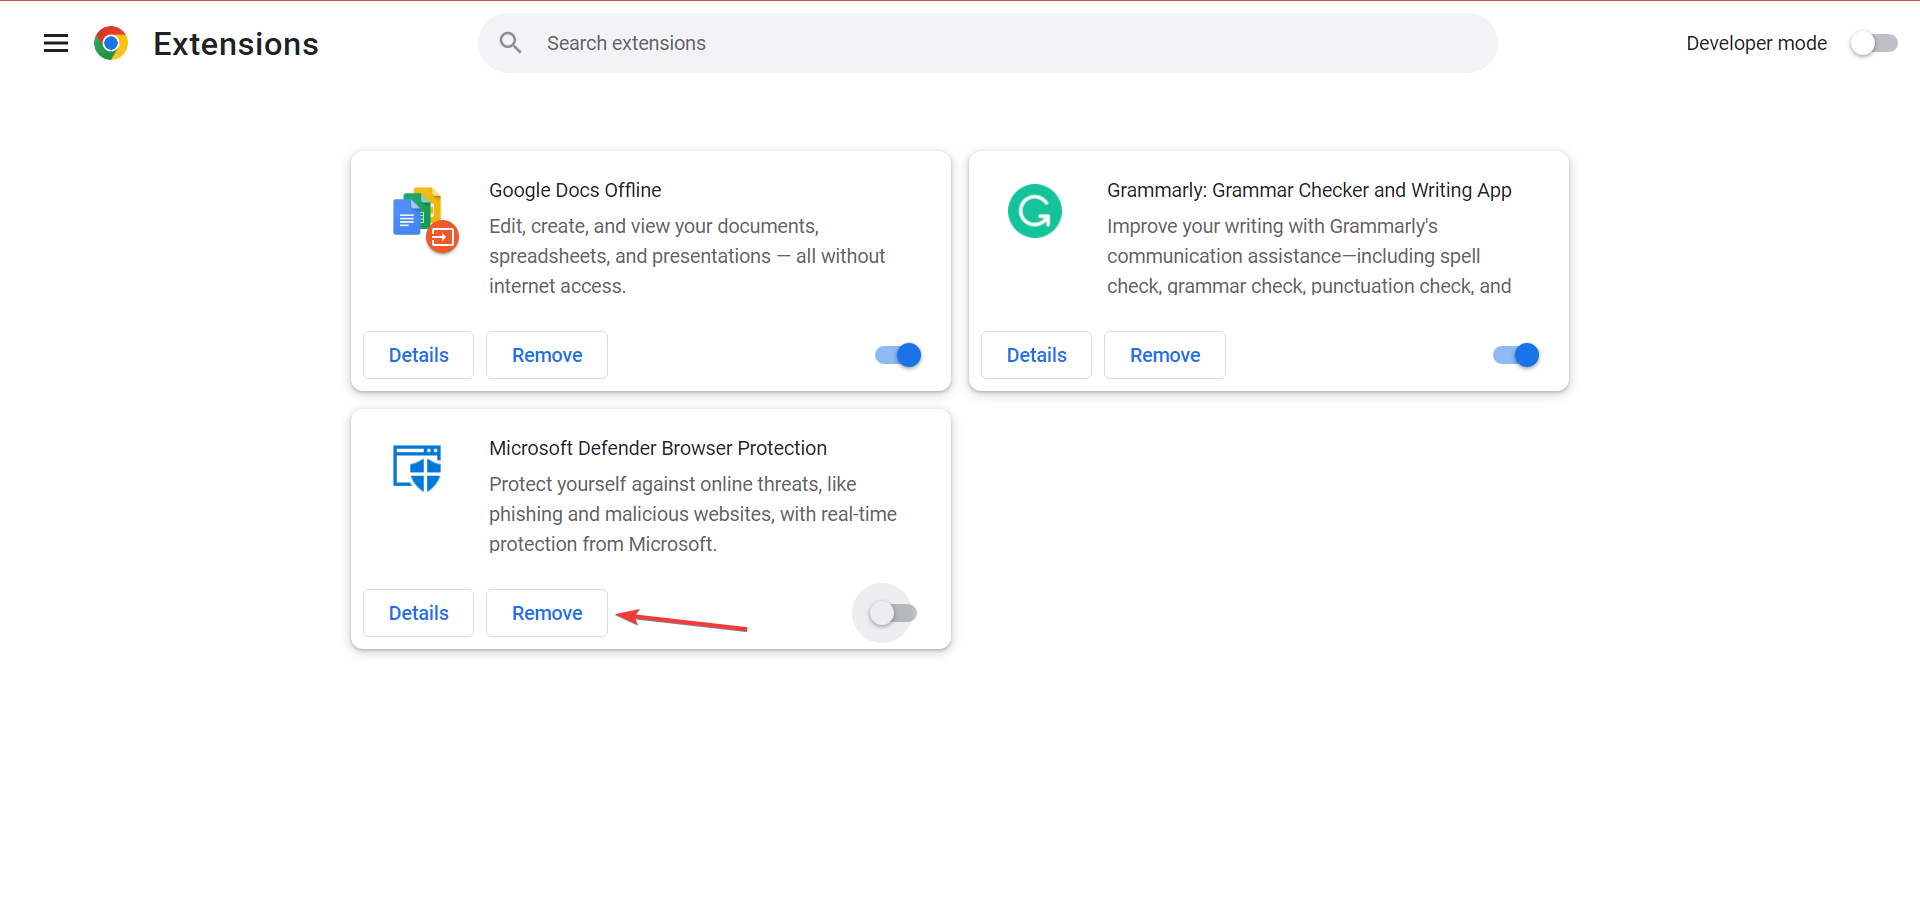Open Details for Microsoft Defender extension

418,613
